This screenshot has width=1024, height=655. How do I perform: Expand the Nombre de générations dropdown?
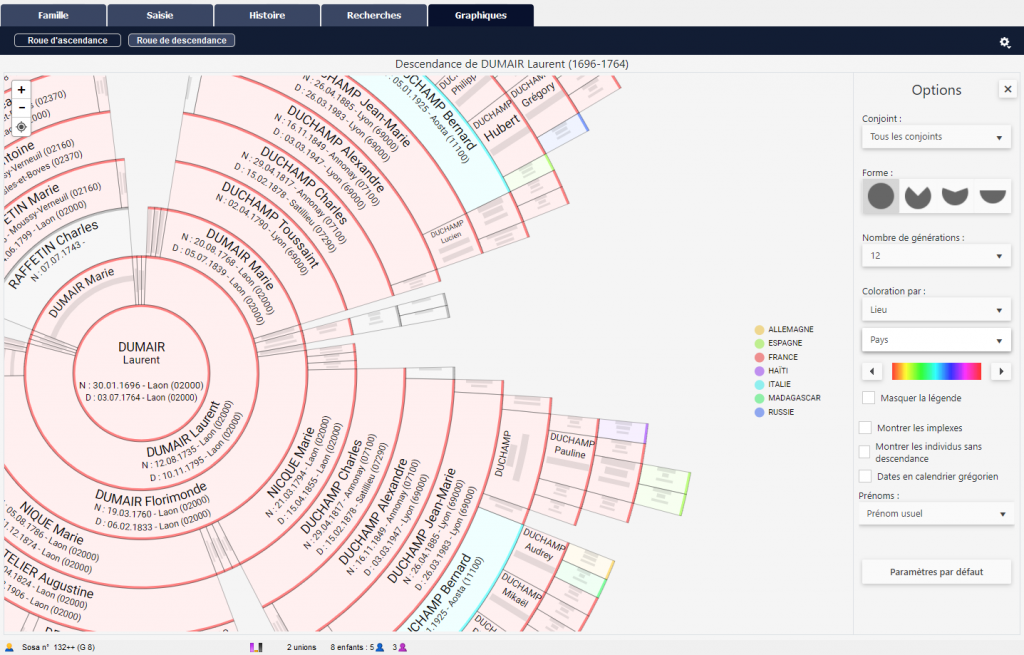[936, 257]
